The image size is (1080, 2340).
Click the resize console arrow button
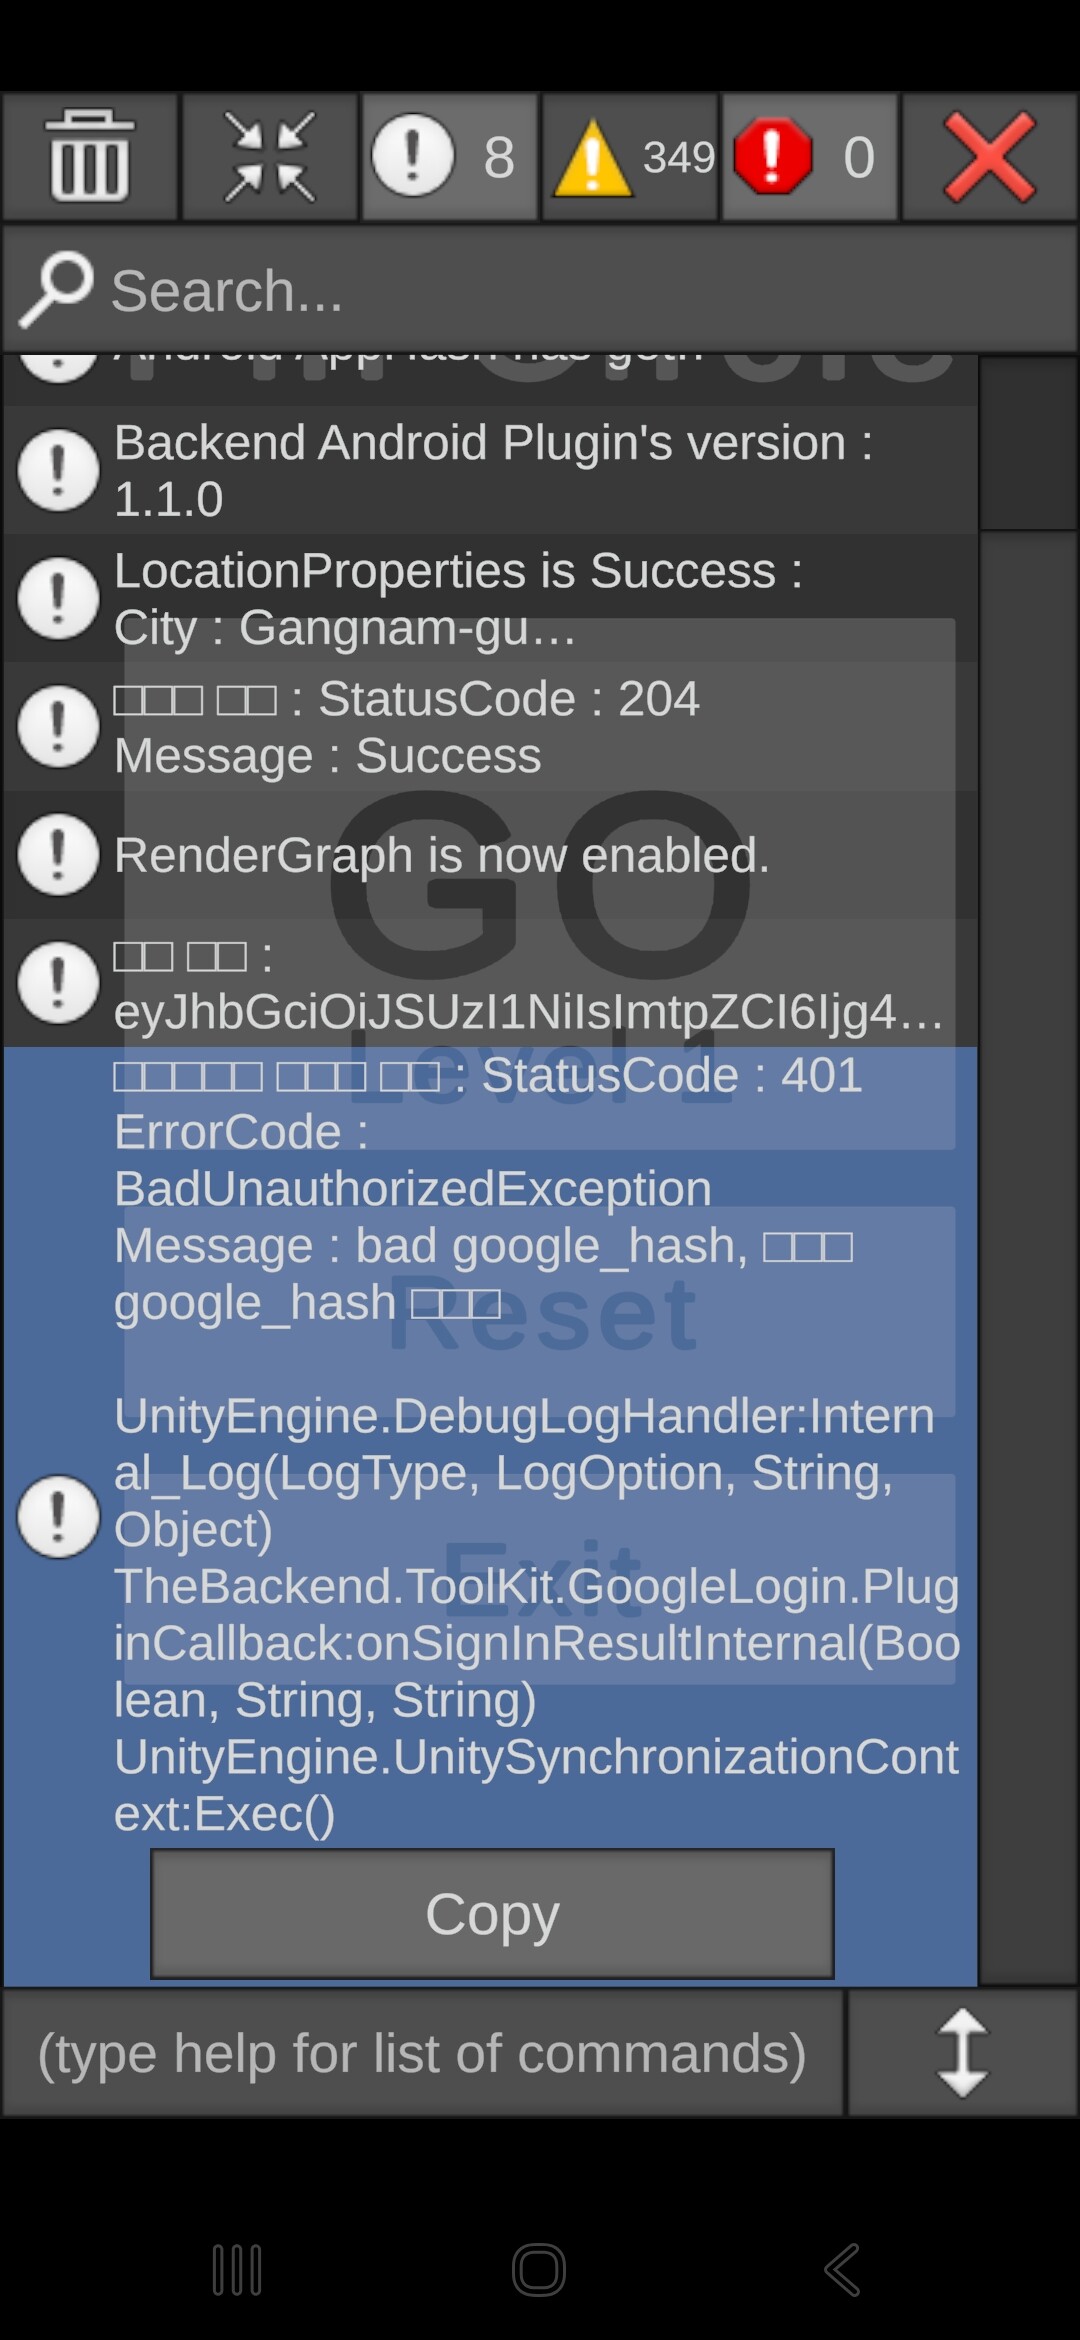point(962,2053)
